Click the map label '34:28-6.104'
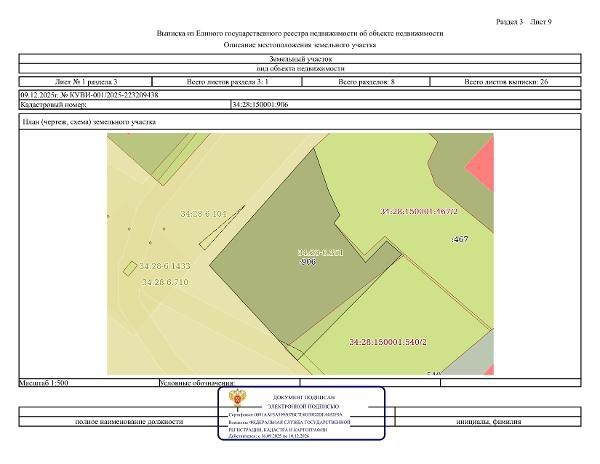 pyautogui.click(x=204, y=214)
